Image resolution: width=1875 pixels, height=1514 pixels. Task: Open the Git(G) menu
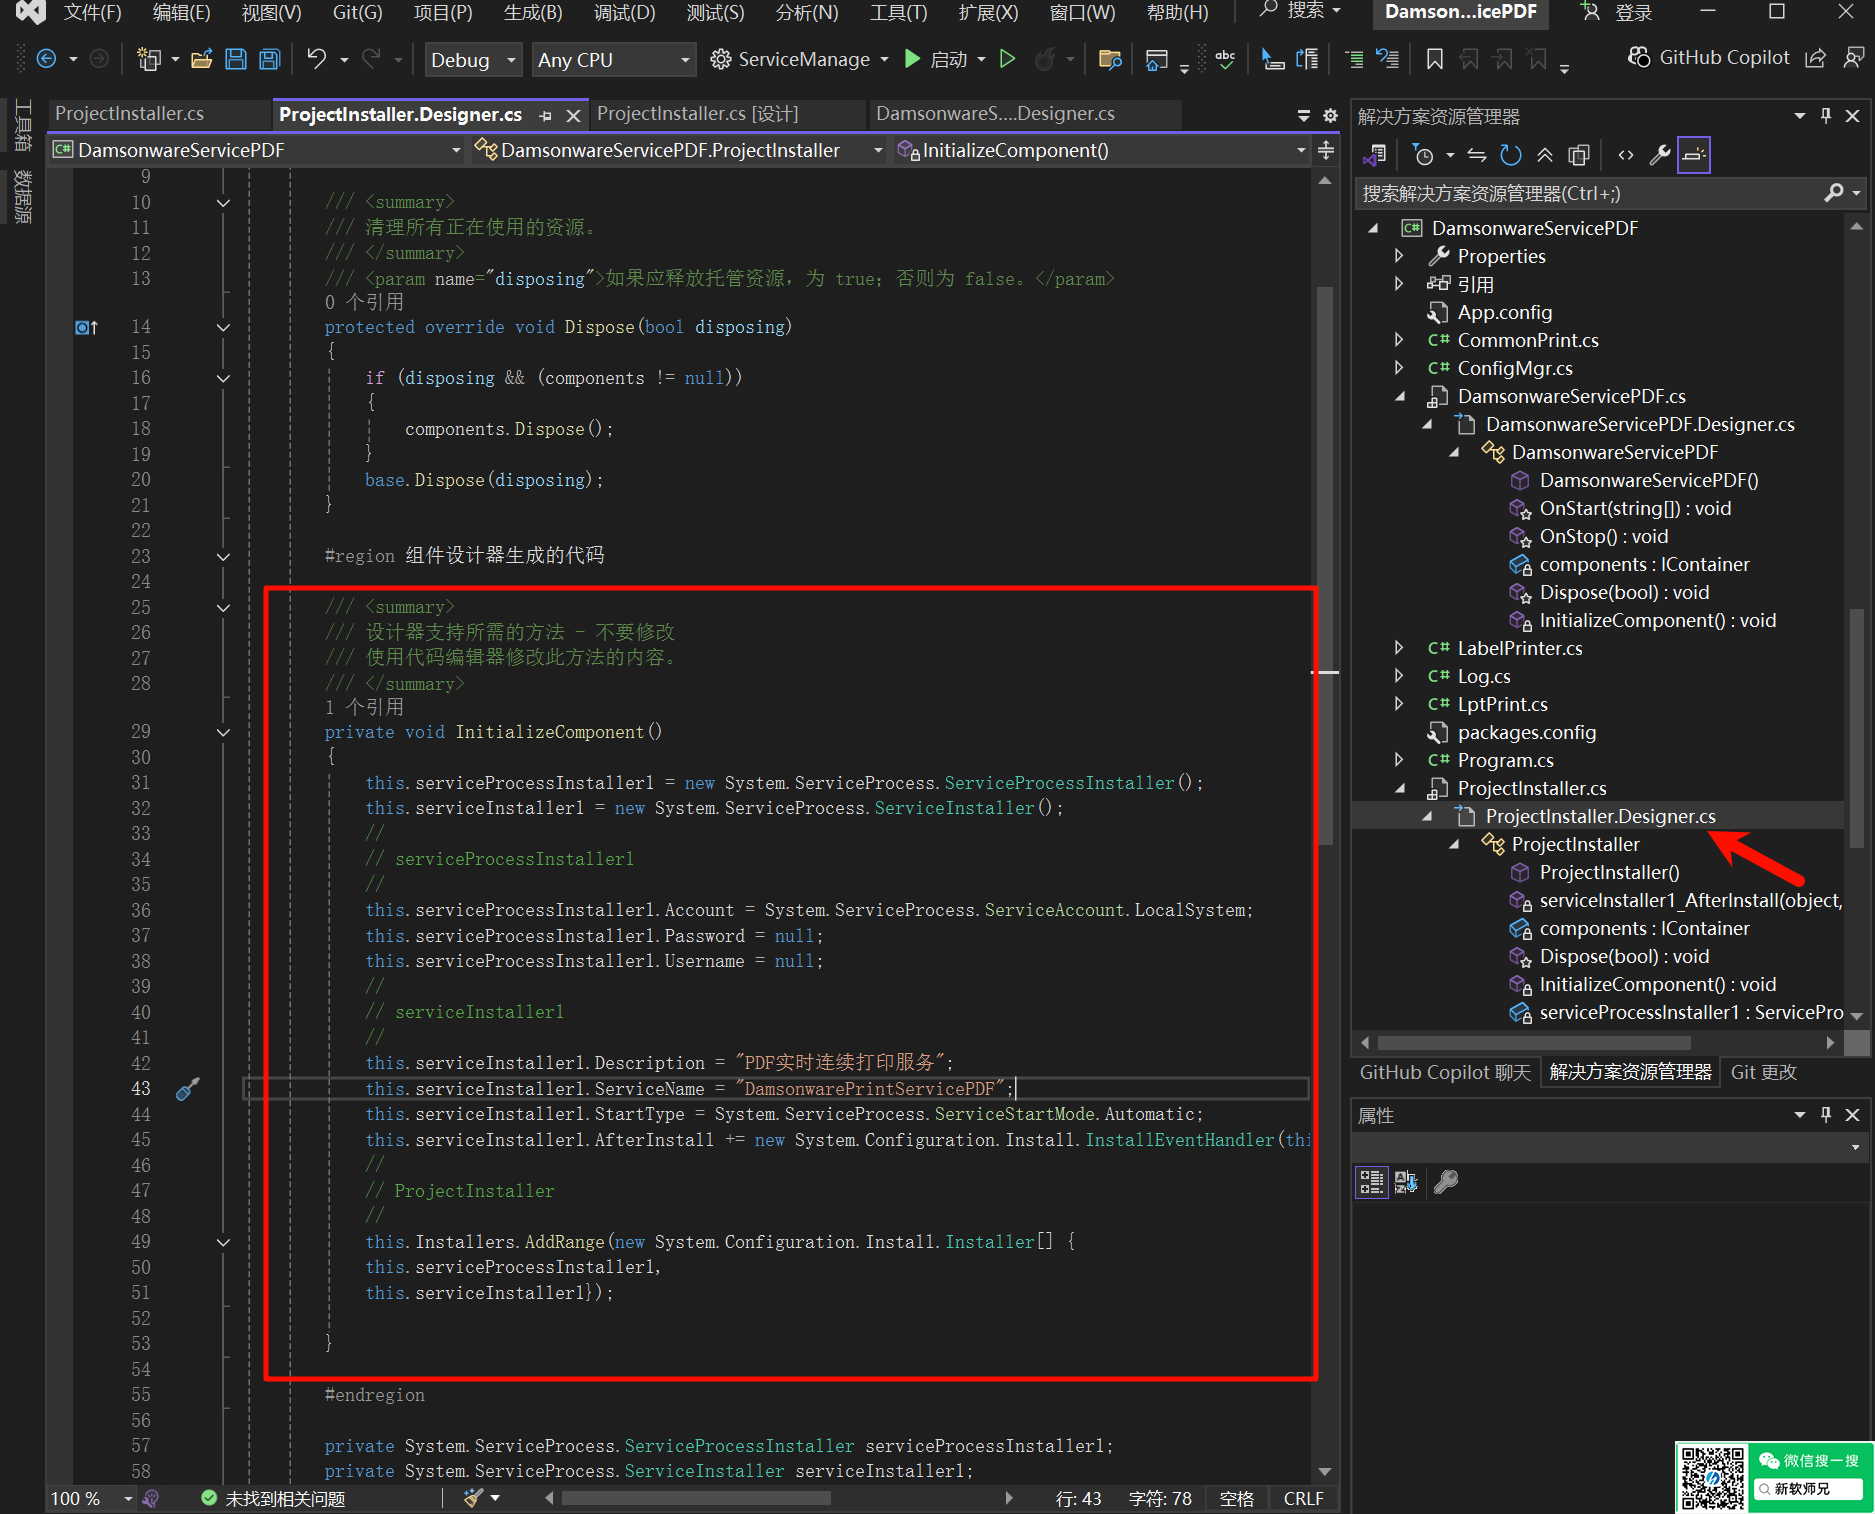click(x=357, y=13)
